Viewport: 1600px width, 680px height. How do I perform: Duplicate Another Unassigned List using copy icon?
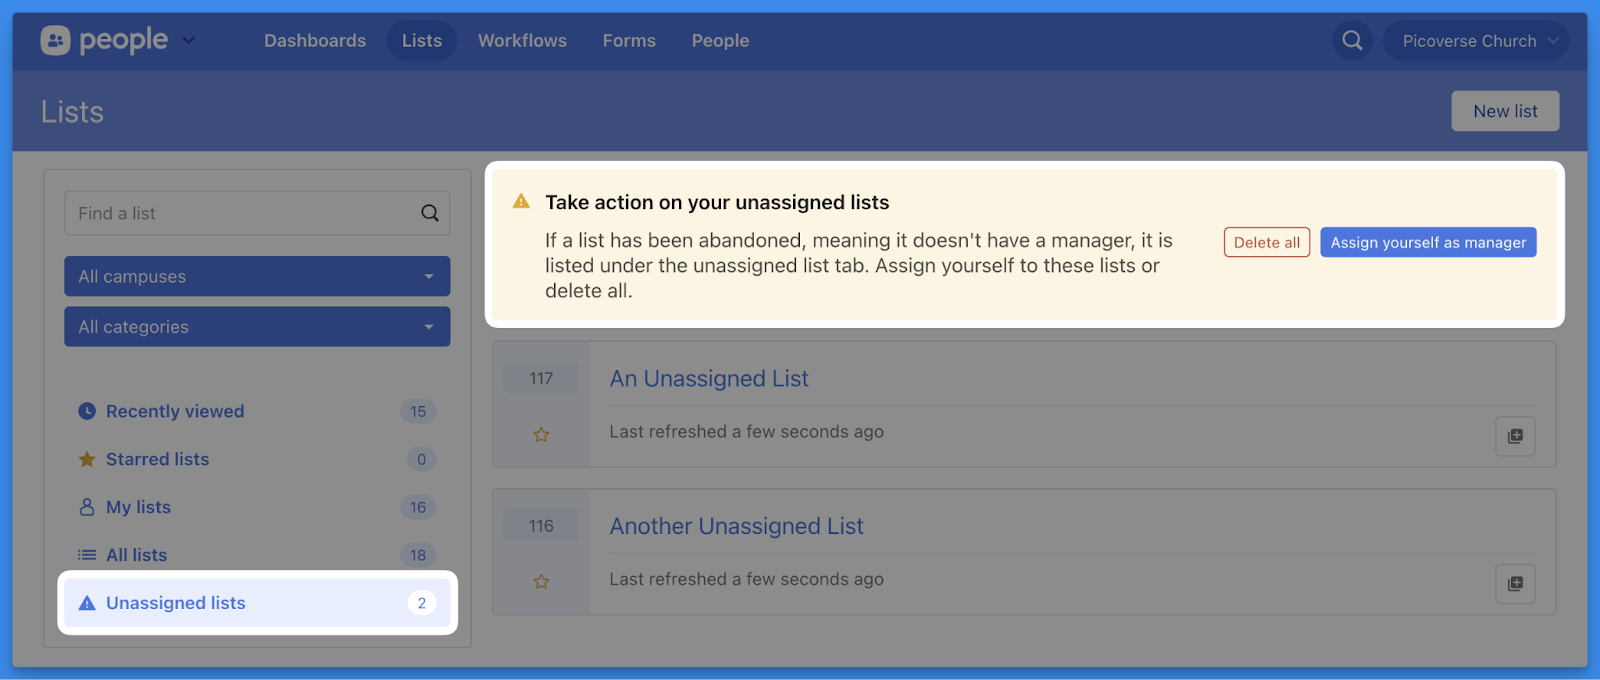click(x=1515, y=584)
